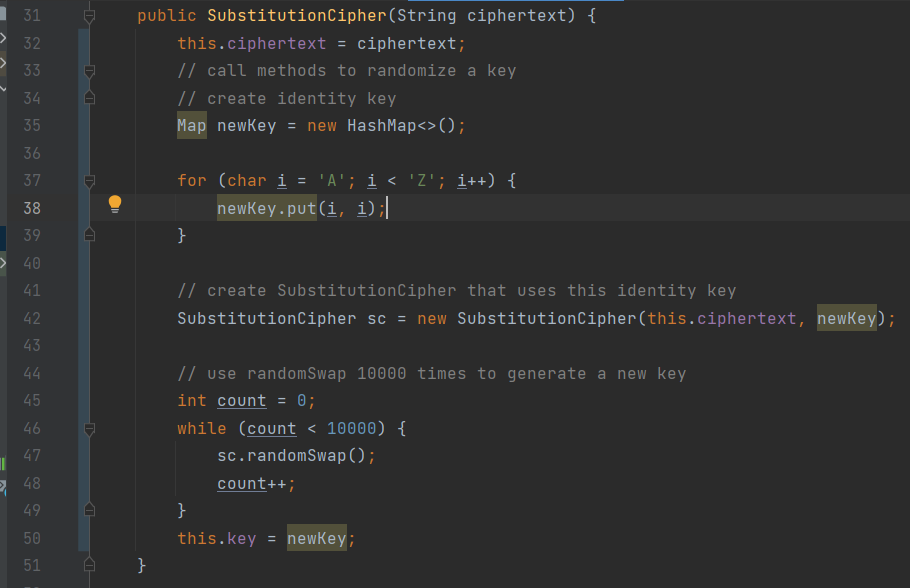910x588 pixels.
Task: Click count++ on line 48
Action: click(x=252, y=484)
